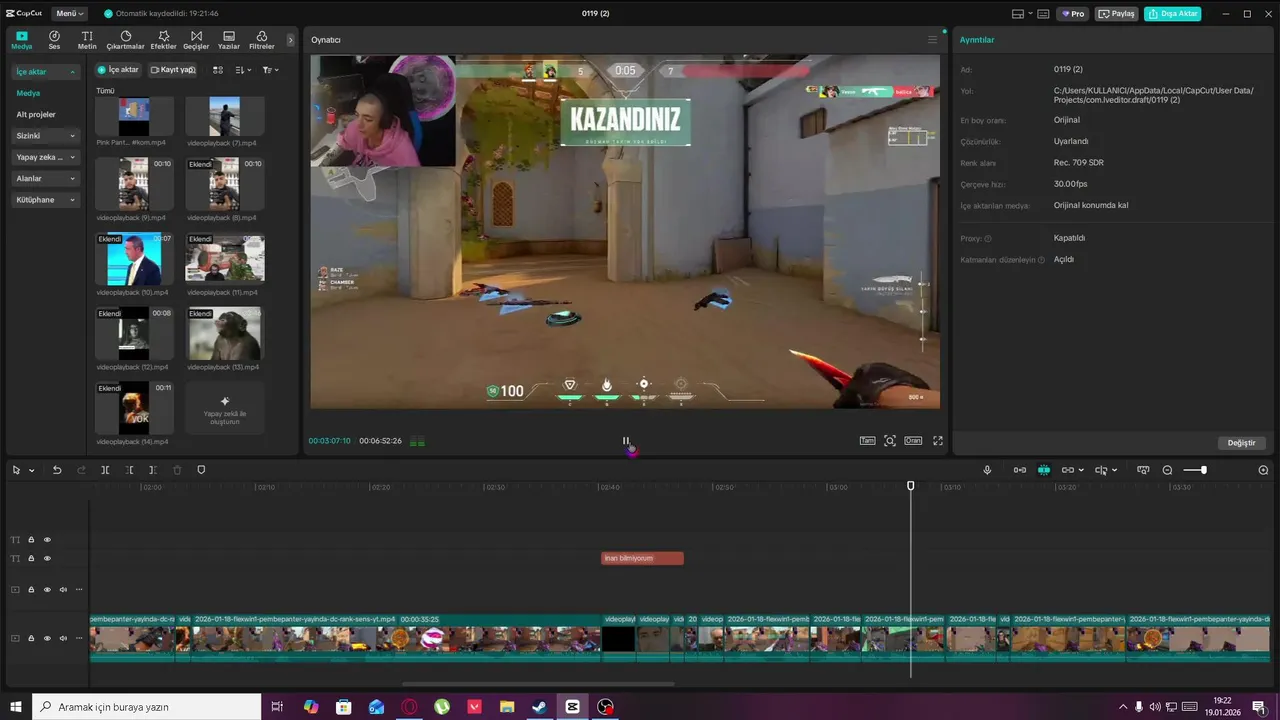Mute the main video track

tap(63, 638)
